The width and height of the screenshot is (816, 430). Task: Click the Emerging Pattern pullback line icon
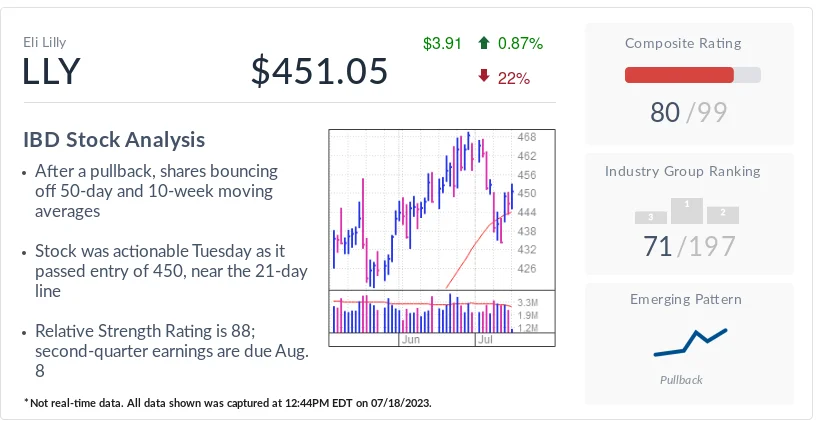[690, 342]
